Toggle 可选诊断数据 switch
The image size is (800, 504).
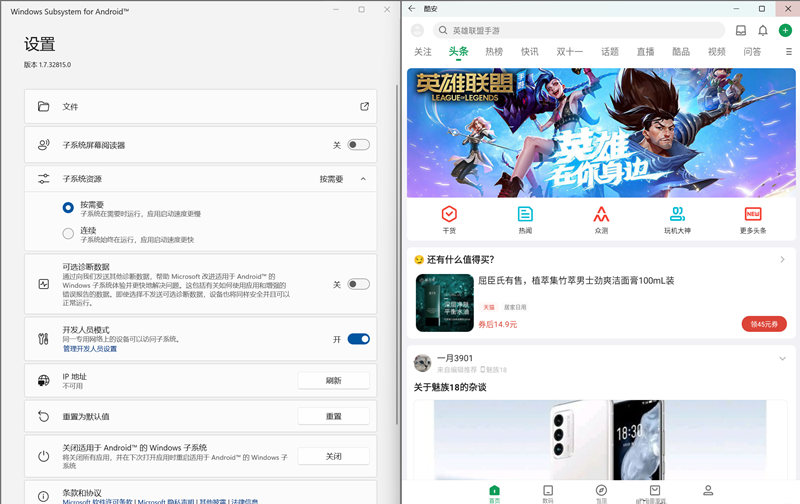pyautogui.click(x=358, y=284)
